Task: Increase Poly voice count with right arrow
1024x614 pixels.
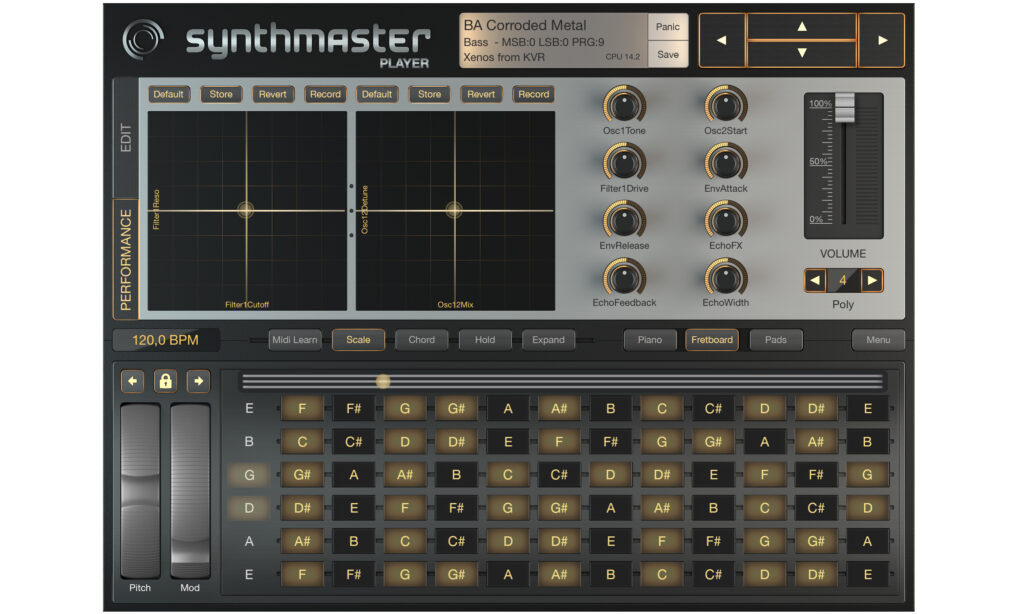Action: click(x=872, y=281)
